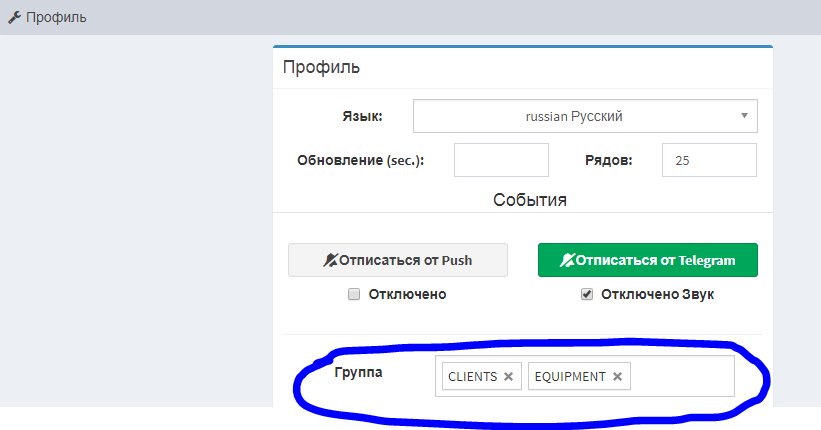Remove the CLIENTS tag with its x icon

(x=508, y=377)
